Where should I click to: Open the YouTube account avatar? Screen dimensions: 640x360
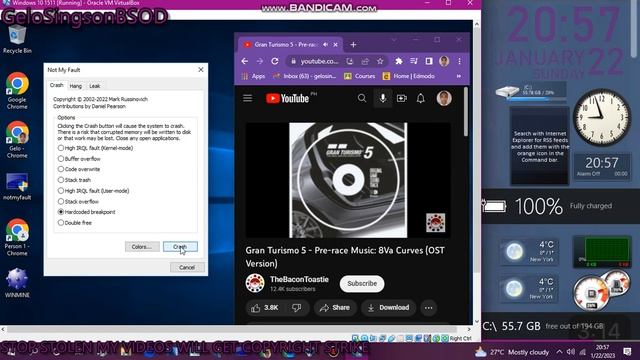pyautogui.click(x=444, y=98)
